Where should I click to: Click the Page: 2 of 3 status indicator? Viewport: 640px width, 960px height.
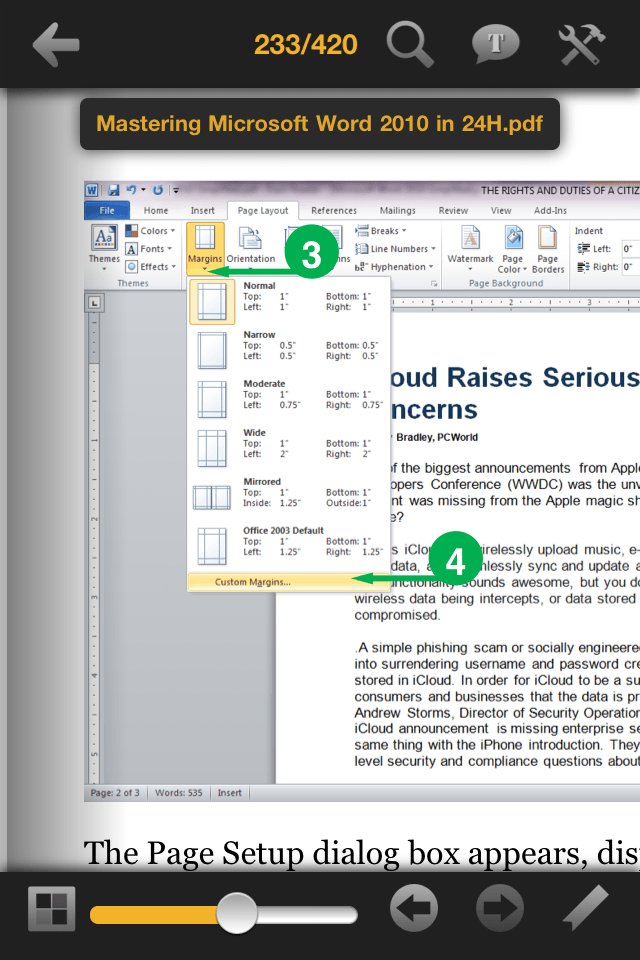[x=115, y=793]
